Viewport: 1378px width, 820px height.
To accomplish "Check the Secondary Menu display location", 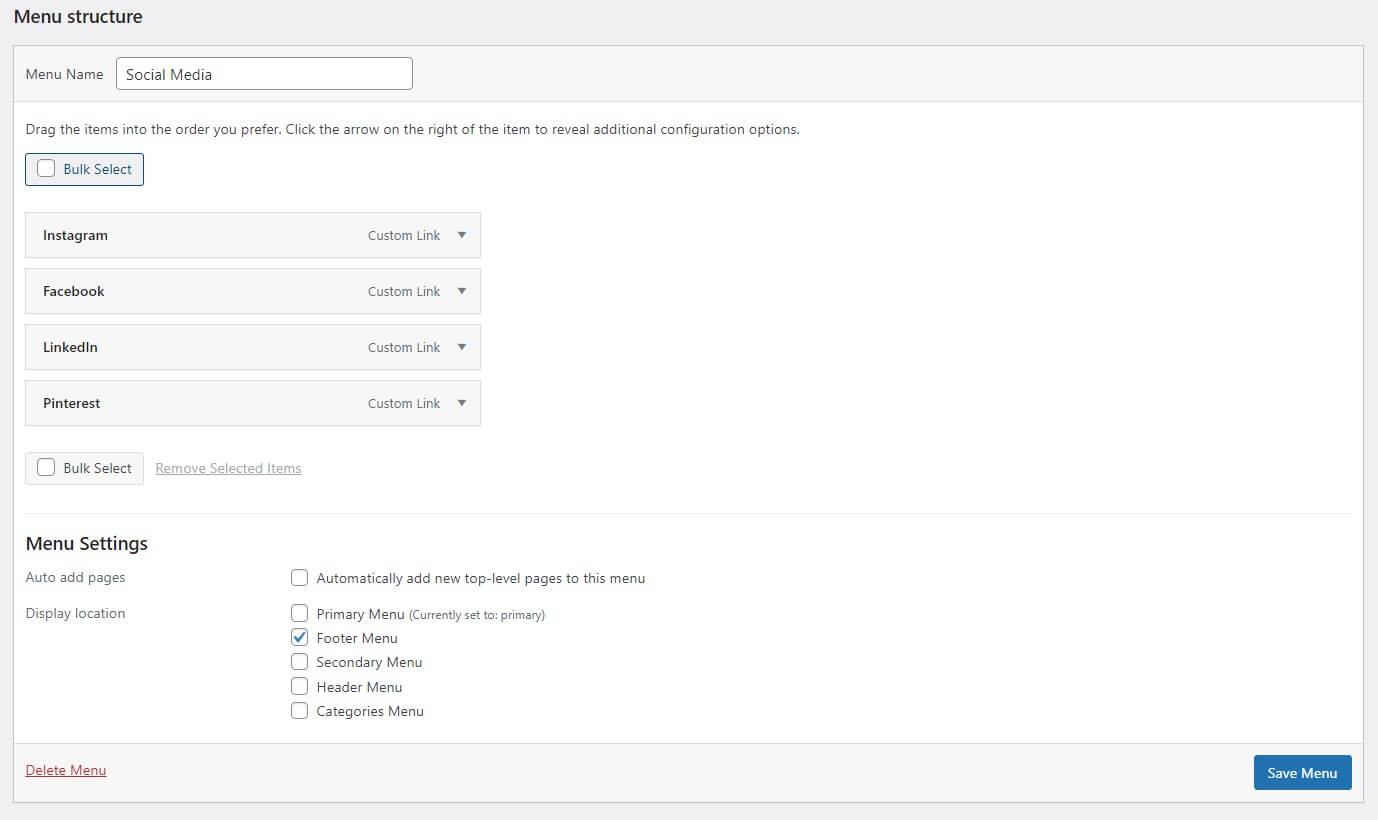I will [299, 662].
